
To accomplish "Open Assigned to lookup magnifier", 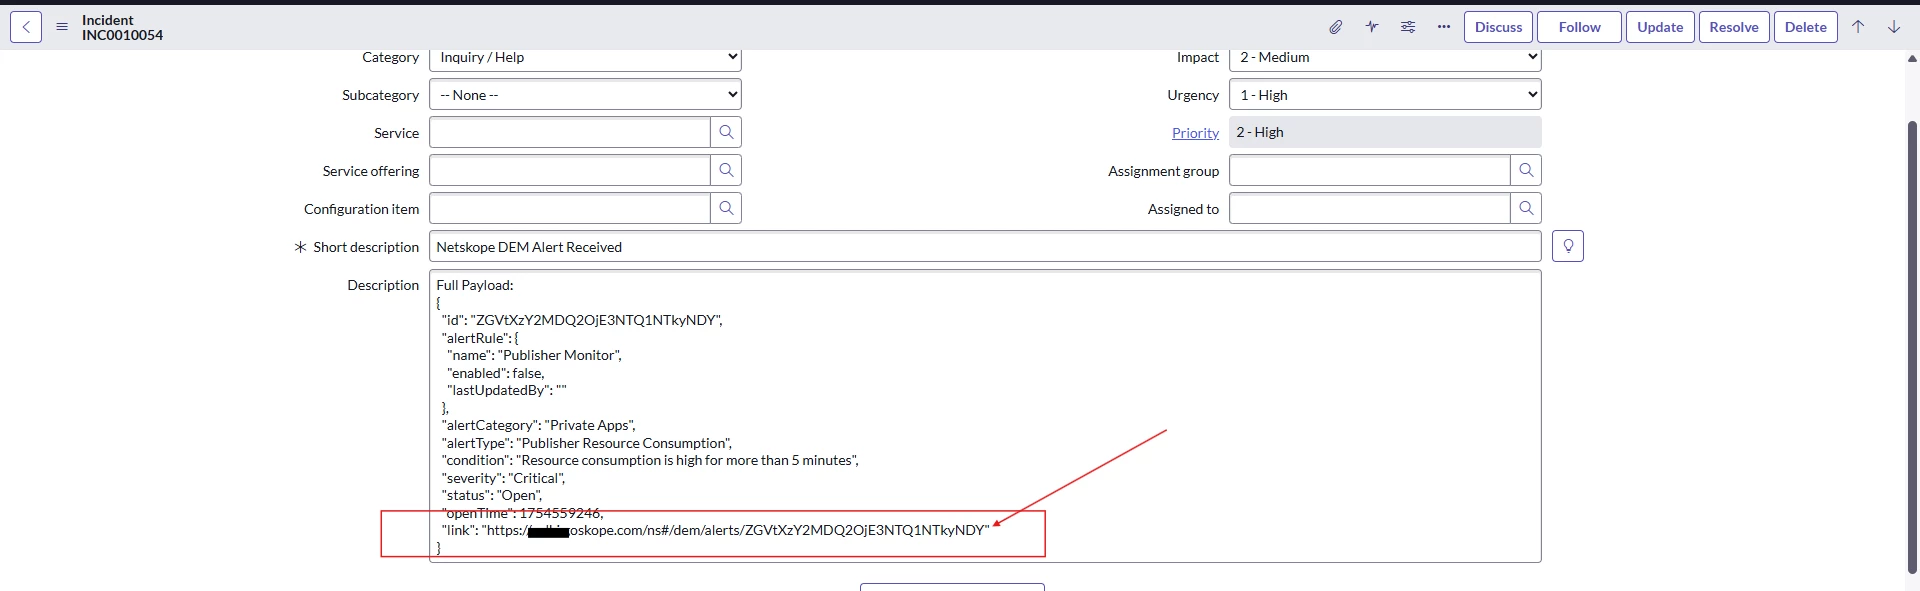I will coord(1526,208).
